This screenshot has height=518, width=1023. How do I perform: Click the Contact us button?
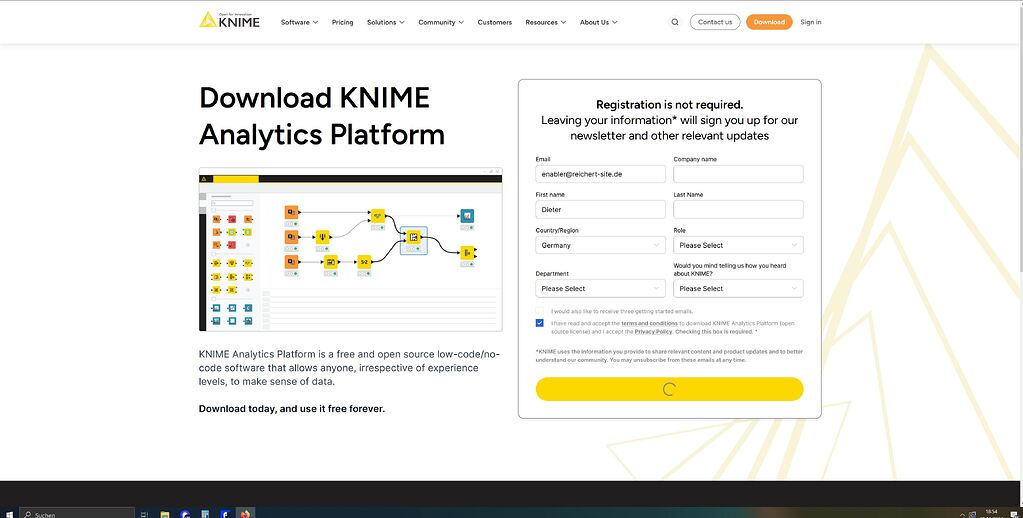click(715, 22)
